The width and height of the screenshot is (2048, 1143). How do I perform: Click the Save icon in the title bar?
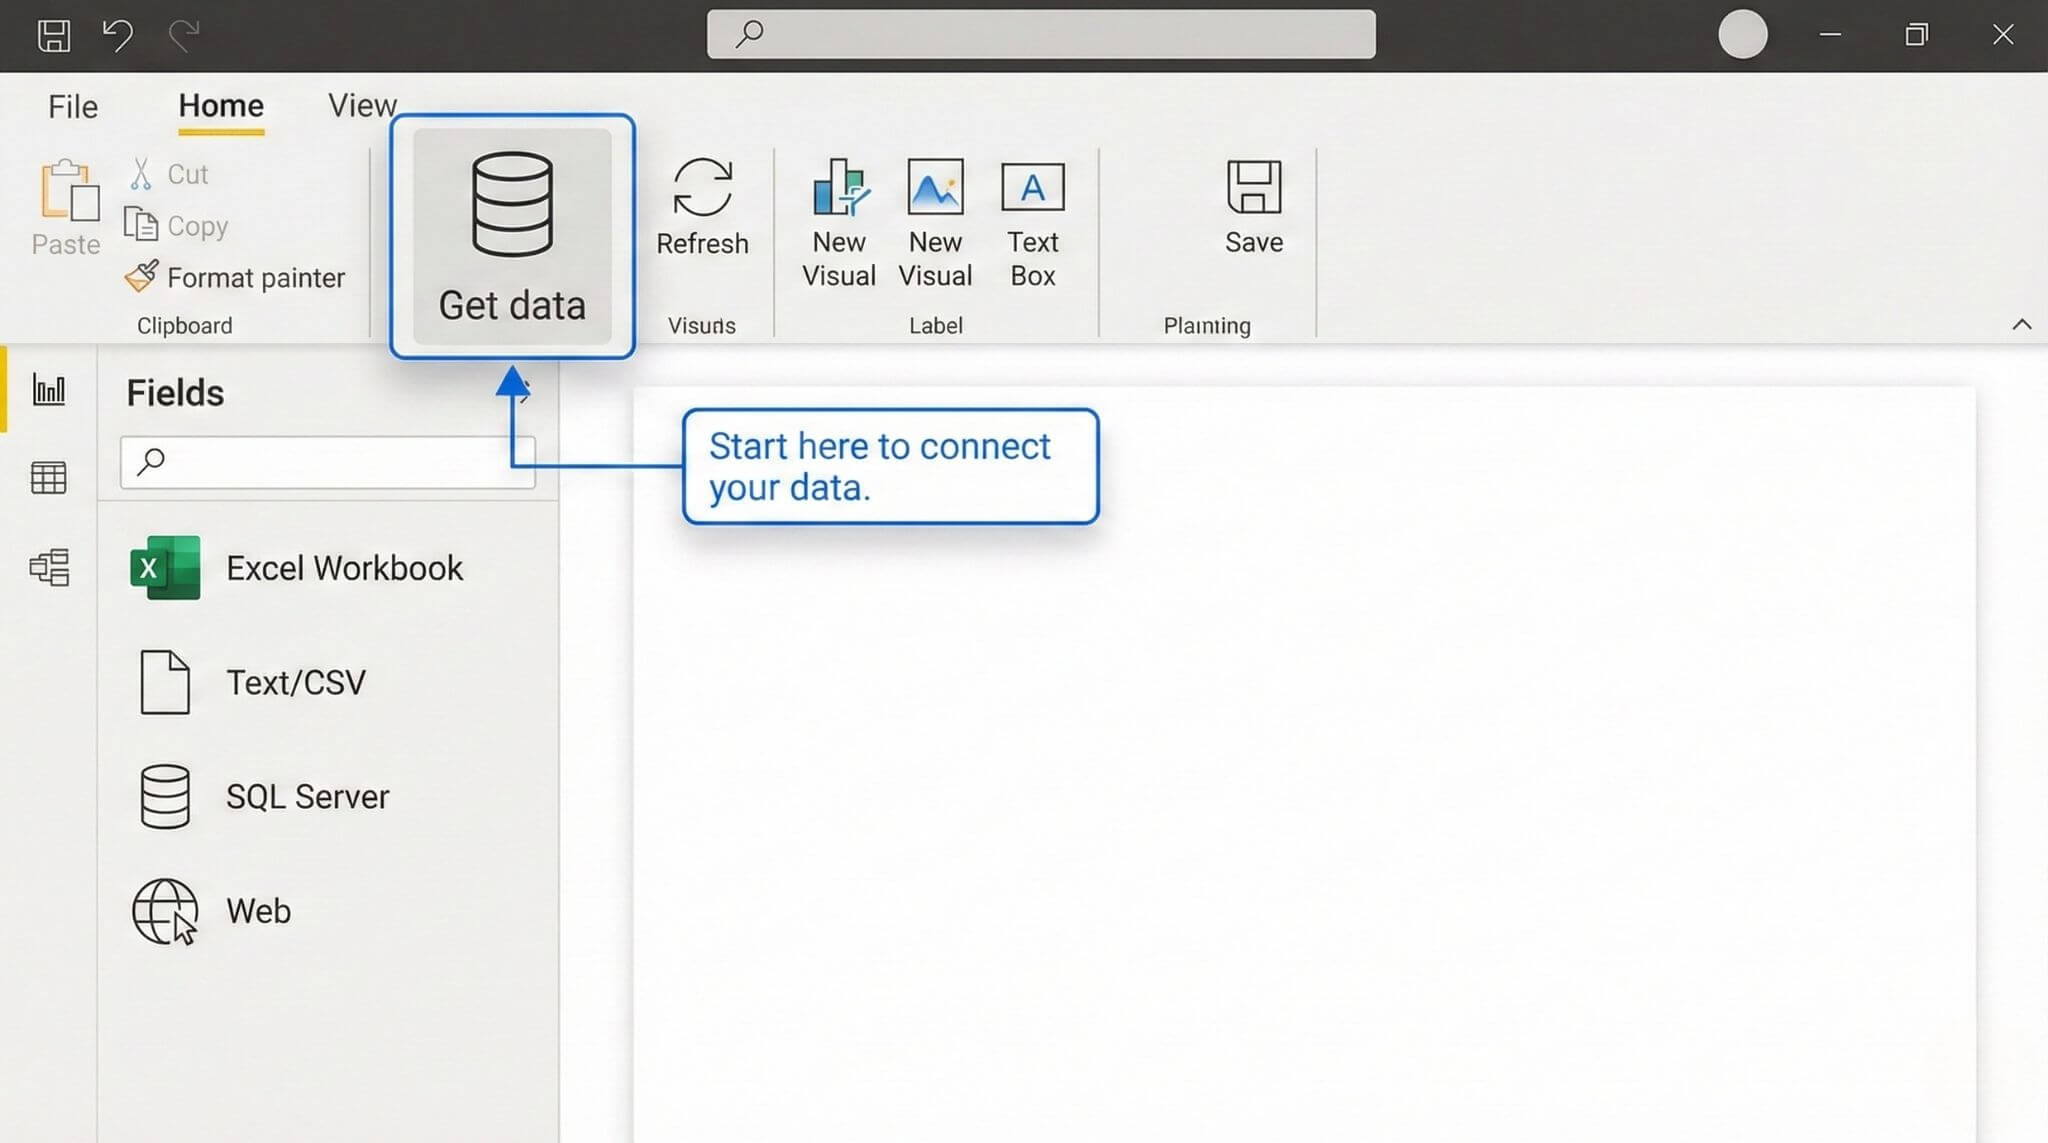tap(55, 34)
